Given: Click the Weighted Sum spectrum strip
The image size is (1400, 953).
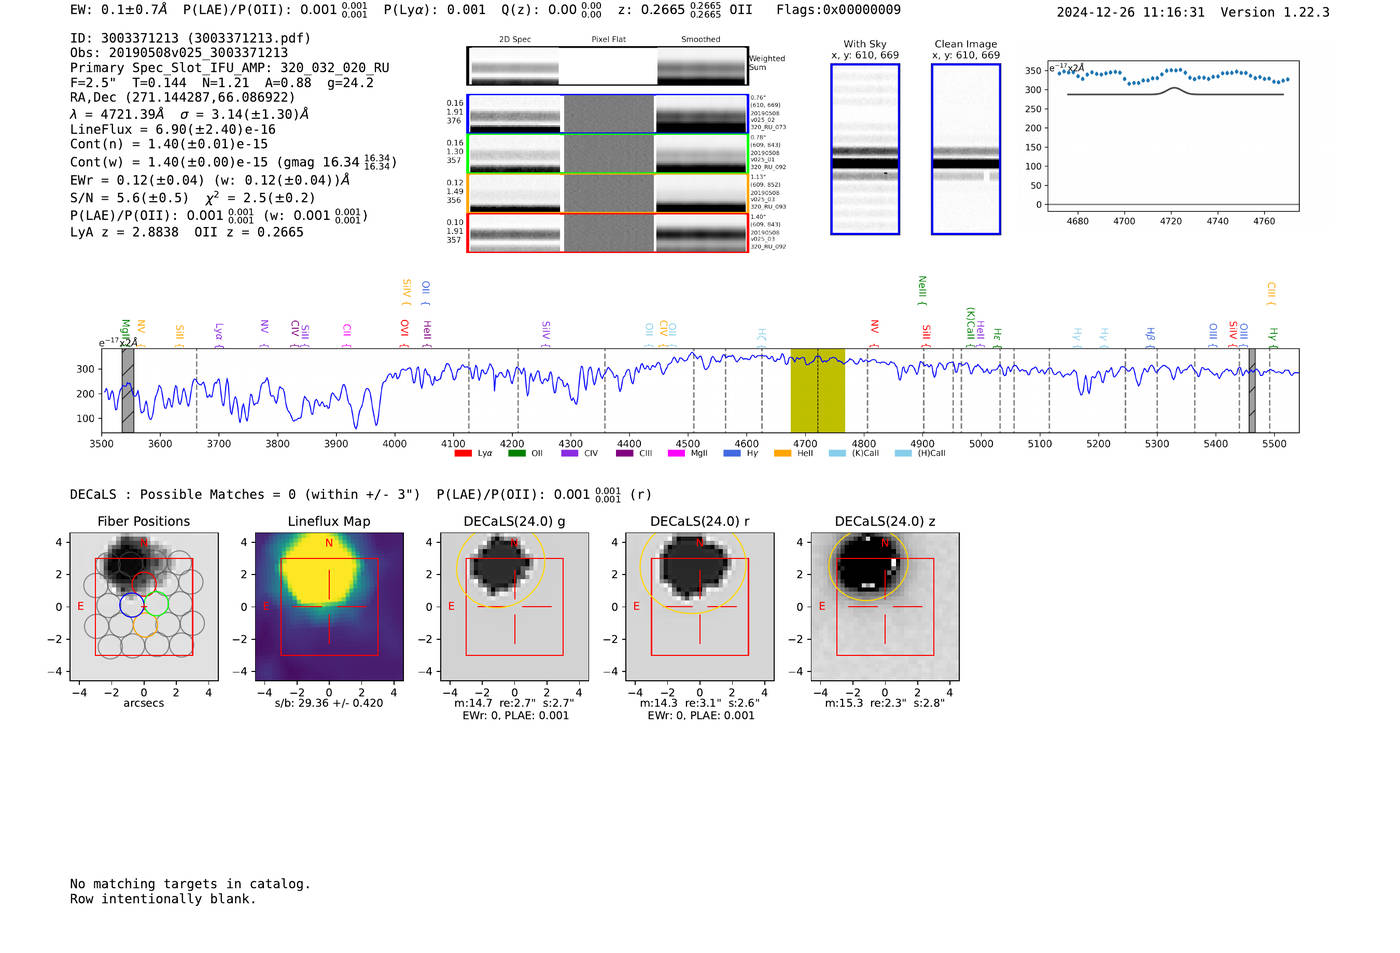Looking at the screenshot, I should tap(608, 67).
